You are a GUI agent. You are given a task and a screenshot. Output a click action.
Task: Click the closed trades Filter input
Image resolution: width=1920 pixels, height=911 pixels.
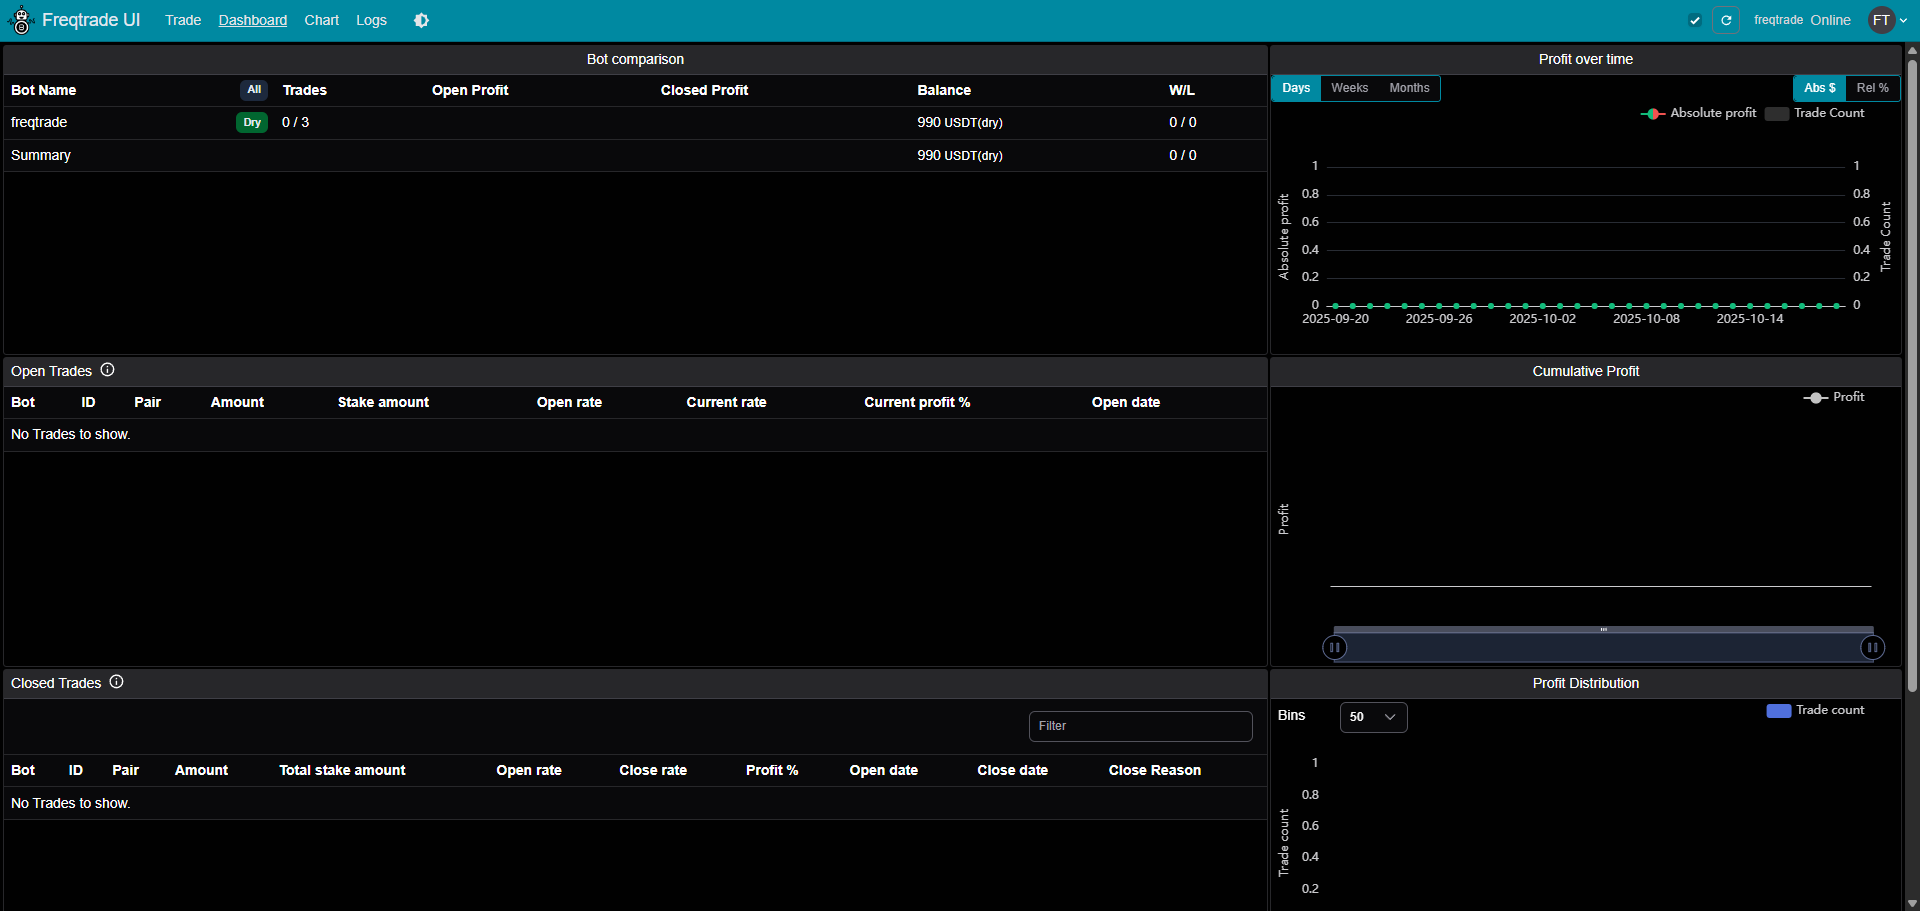(x=1140, y=726)
